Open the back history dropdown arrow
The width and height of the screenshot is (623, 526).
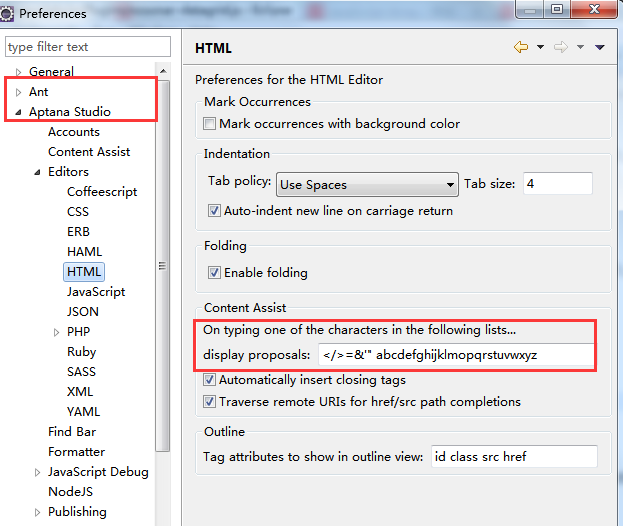click(x=540, y=47)
